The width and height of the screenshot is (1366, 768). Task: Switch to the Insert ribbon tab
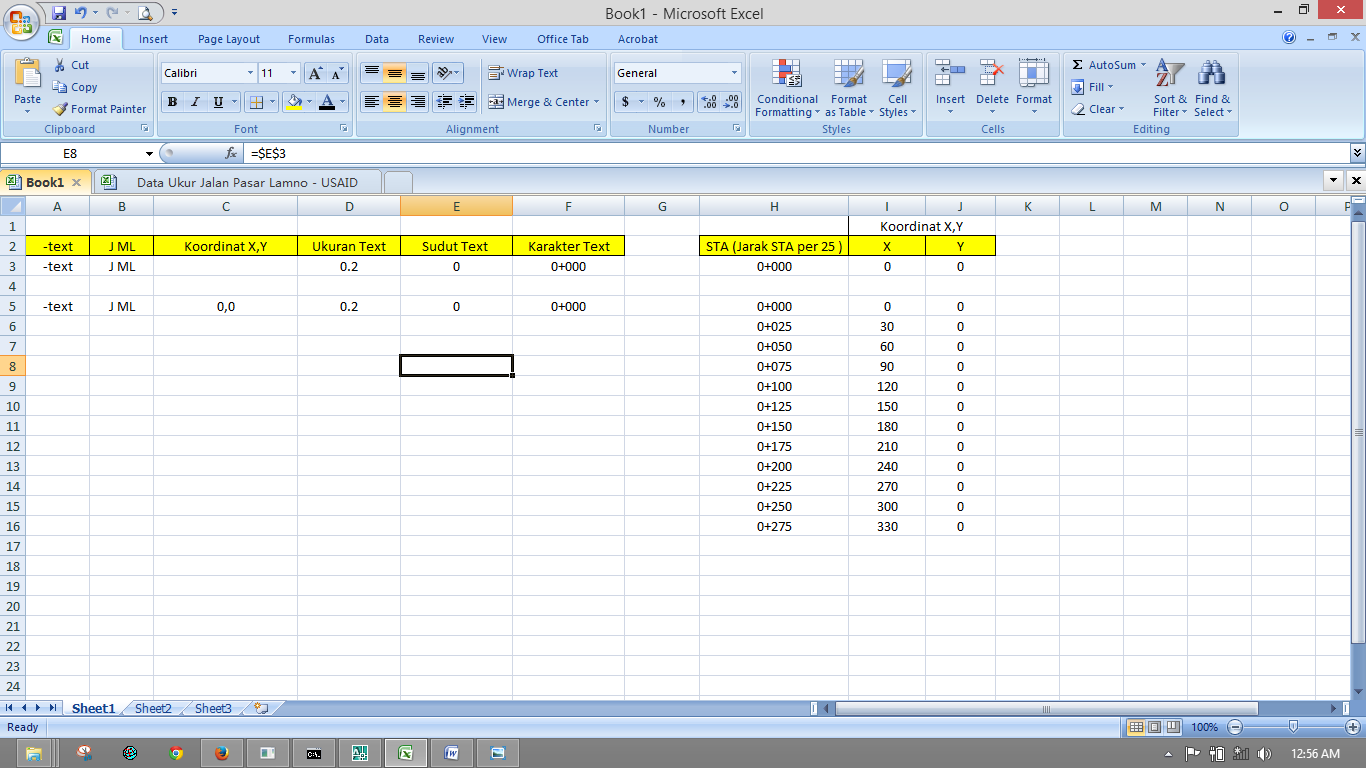pos(154,39)
